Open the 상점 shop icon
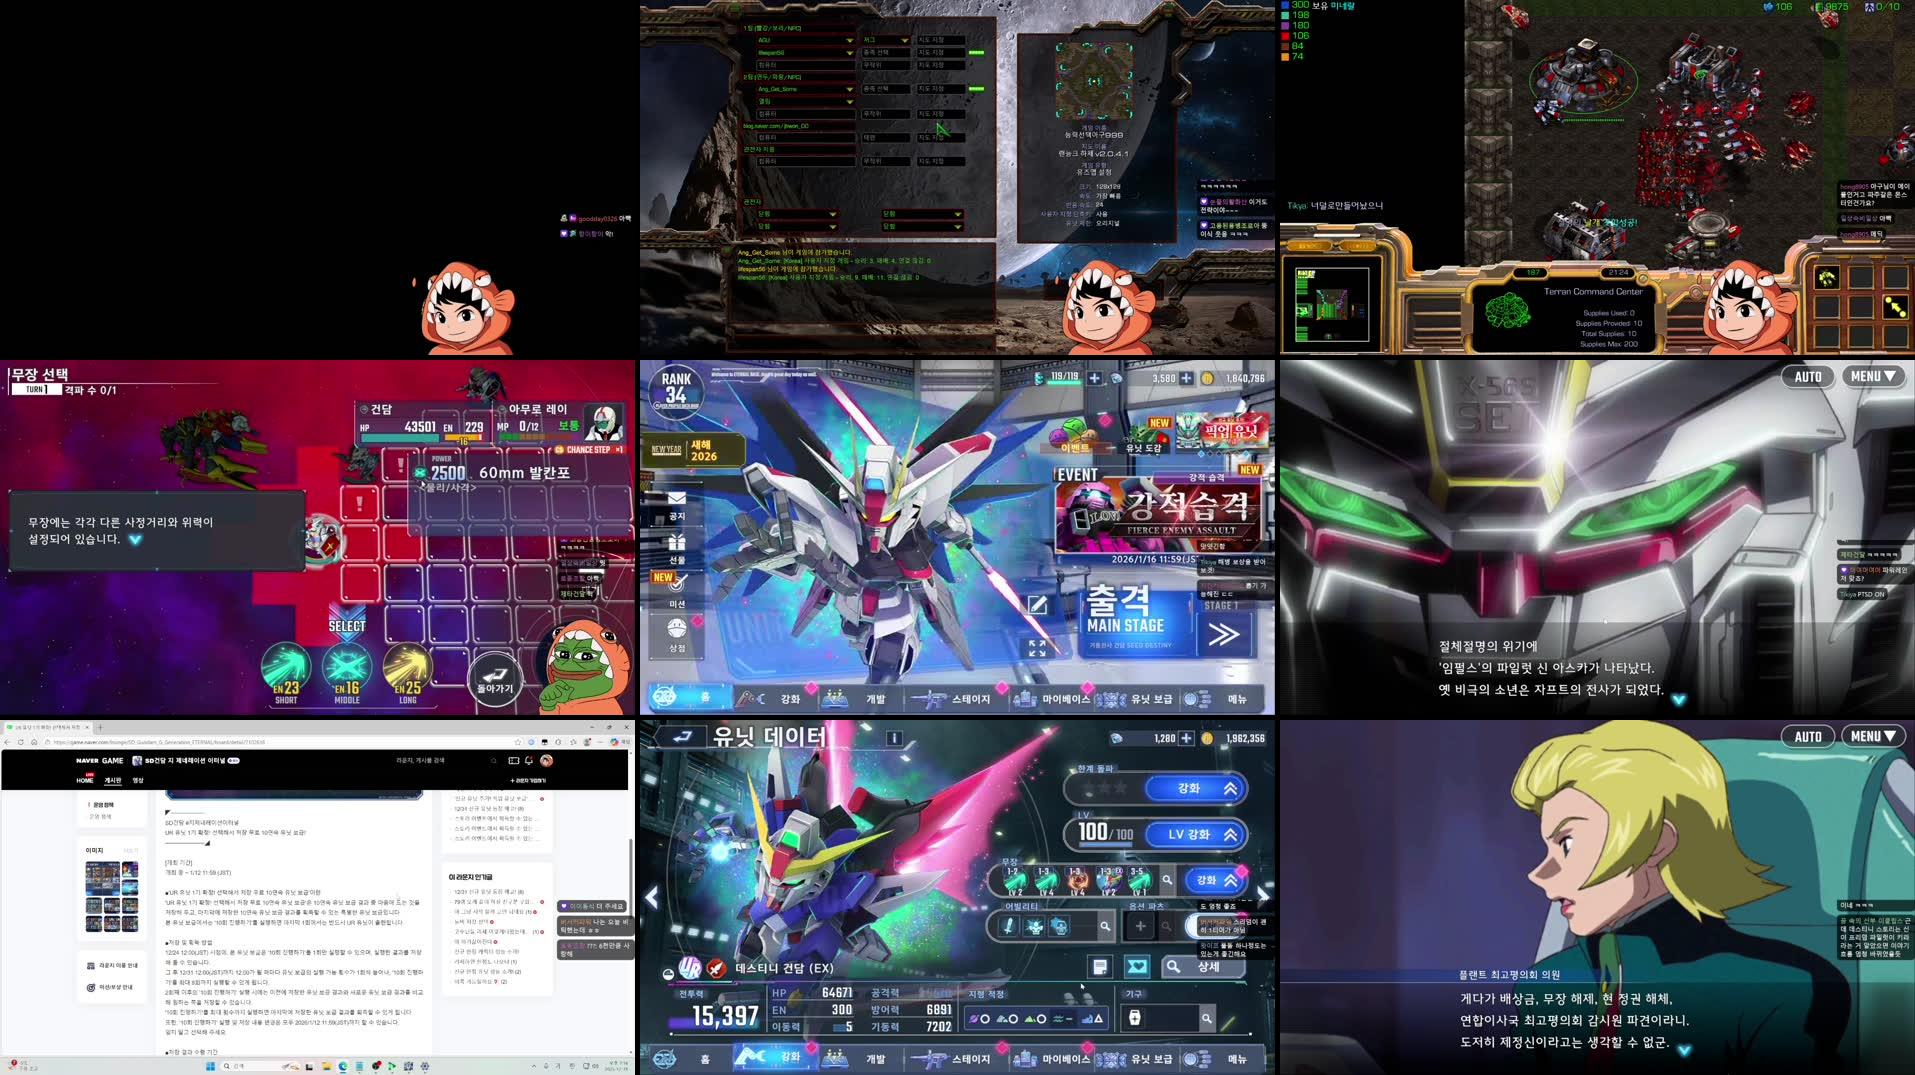 676,626
